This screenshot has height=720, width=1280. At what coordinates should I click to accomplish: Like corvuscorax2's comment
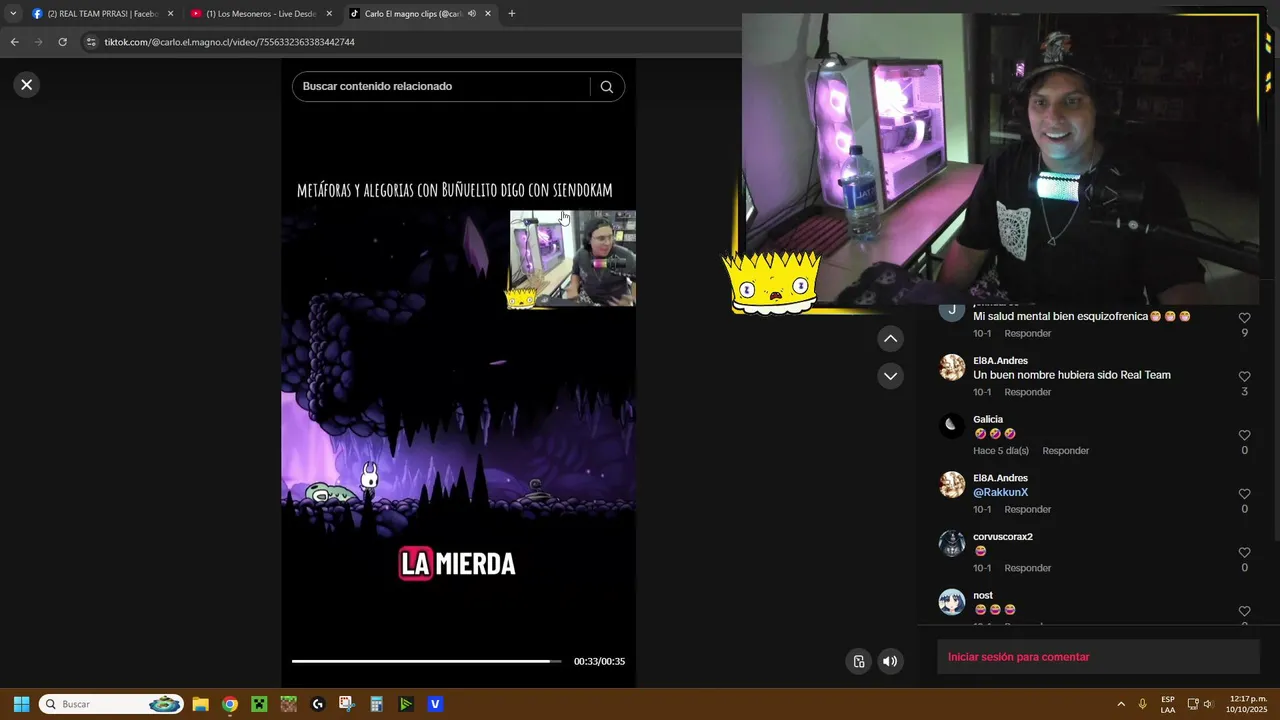pos(1244,553)
